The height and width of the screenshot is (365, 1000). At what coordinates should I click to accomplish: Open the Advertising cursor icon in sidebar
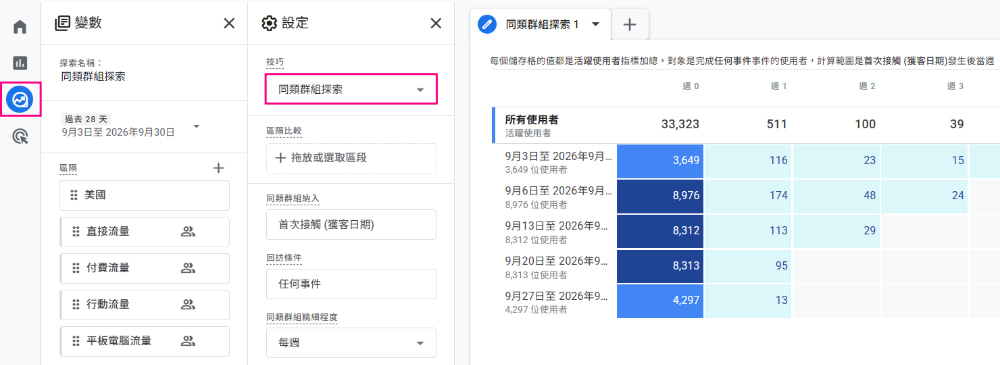(20, 136)
